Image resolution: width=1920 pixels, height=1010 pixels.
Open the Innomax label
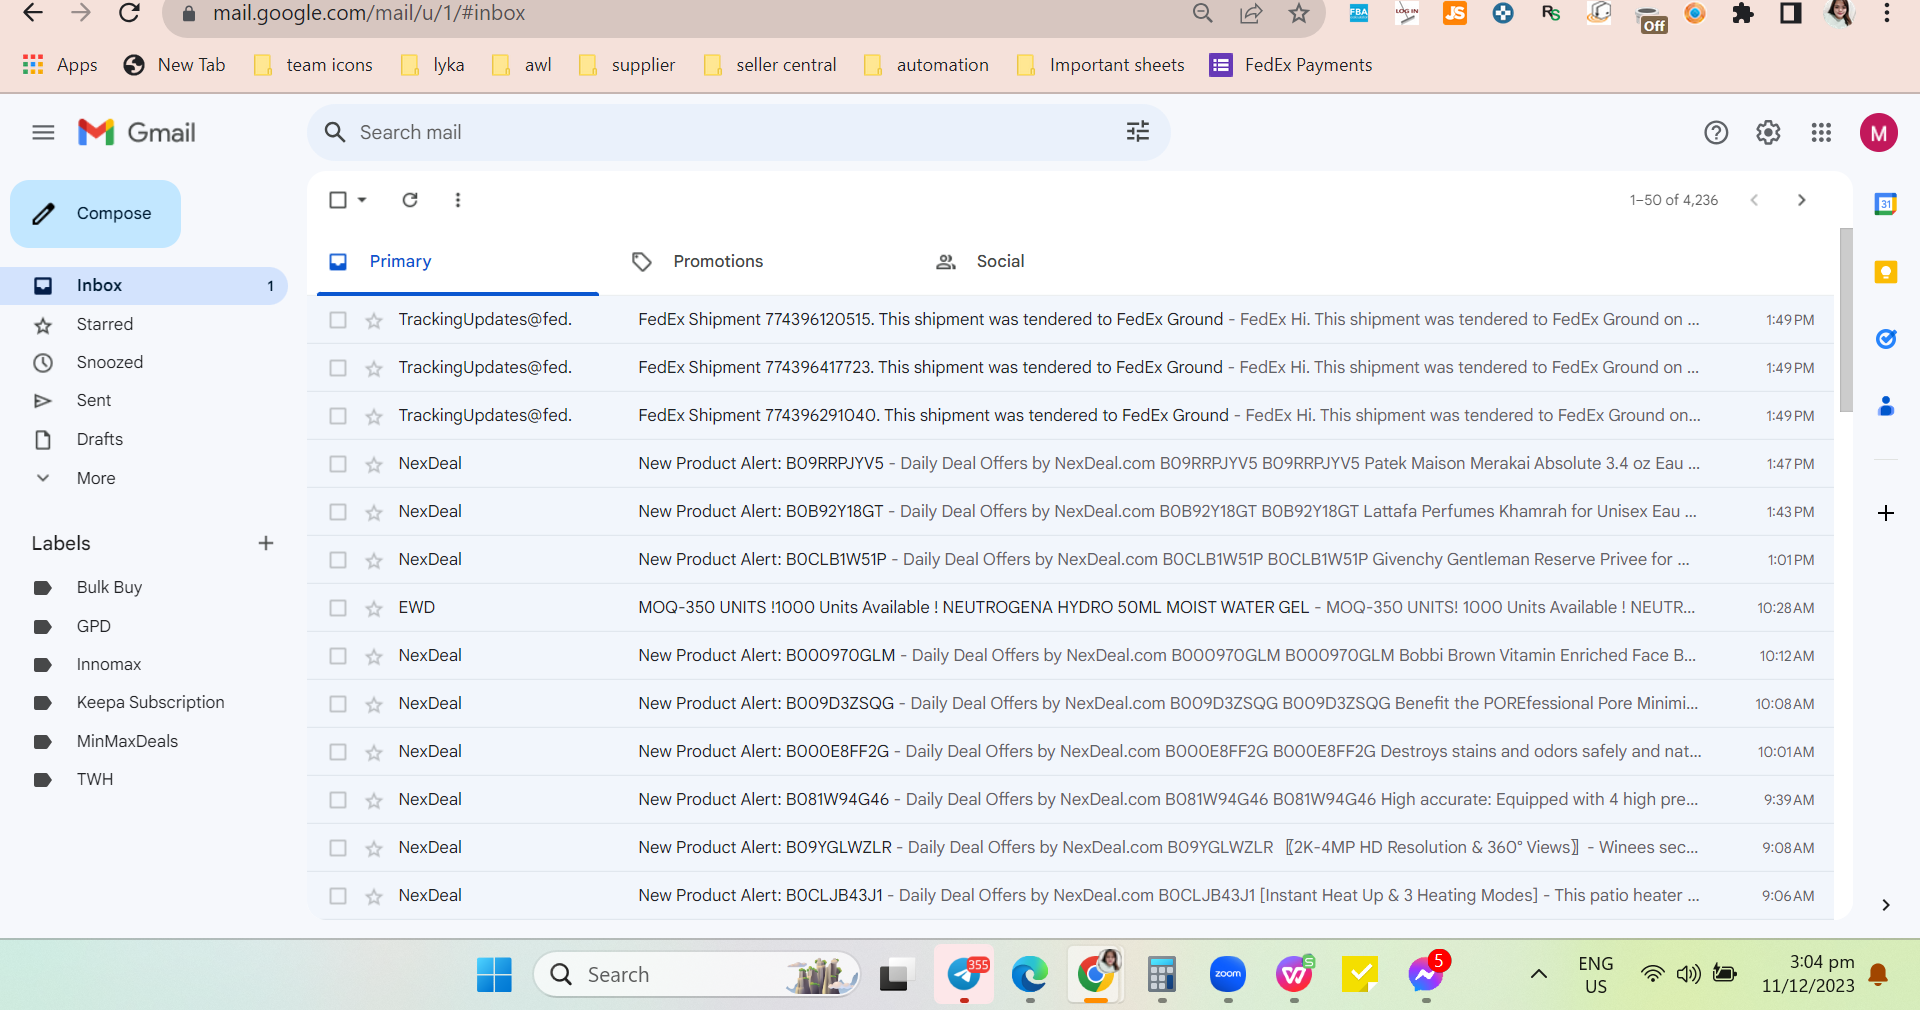109,664
